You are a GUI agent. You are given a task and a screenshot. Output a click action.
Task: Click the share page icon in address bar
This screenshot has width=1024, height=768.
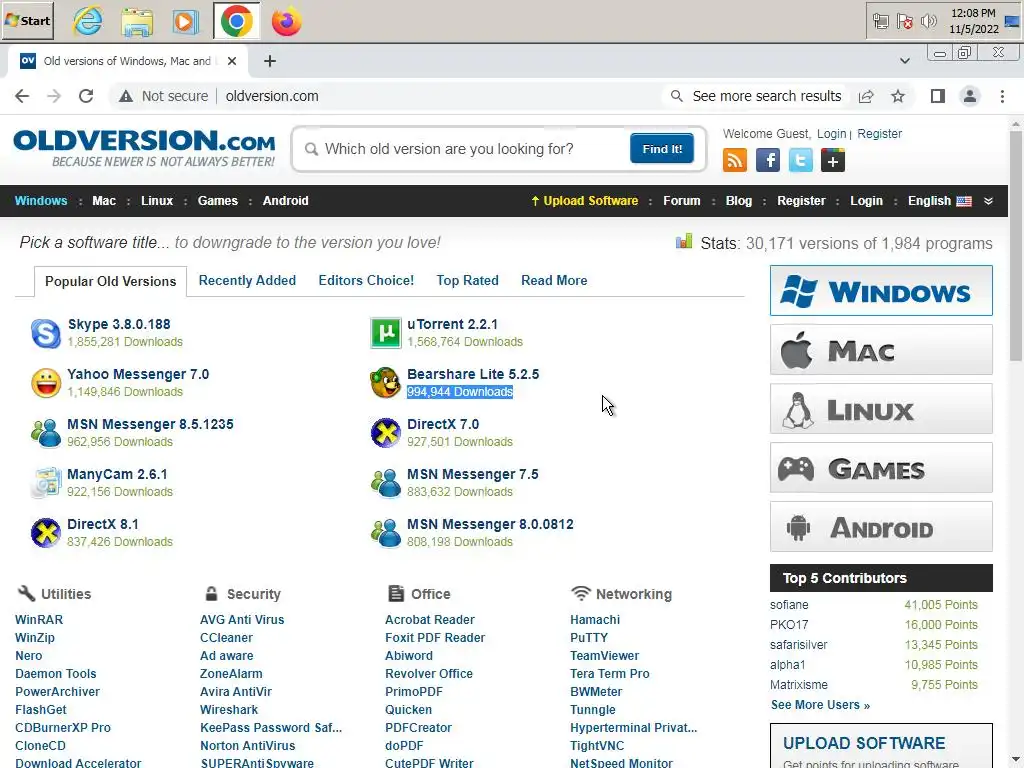click(x=866, y=97)
